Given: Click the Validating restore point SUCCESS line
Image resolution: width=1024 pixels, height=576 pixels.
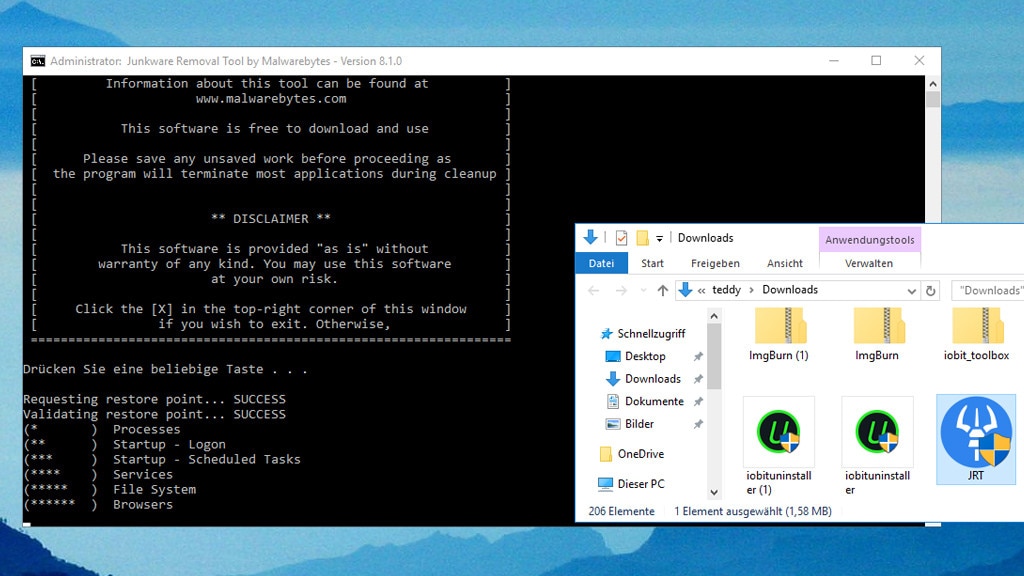Looking at the screenshot, I should (x=155, y=414).
